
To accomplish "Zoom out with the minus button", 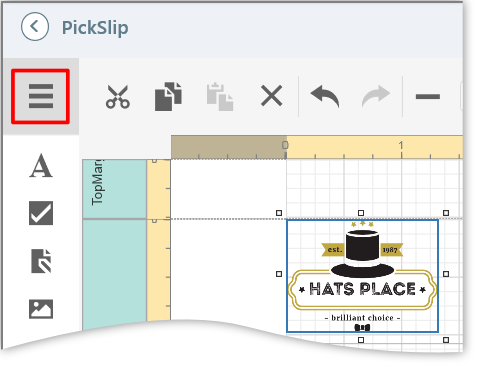I will pos(428,97).
